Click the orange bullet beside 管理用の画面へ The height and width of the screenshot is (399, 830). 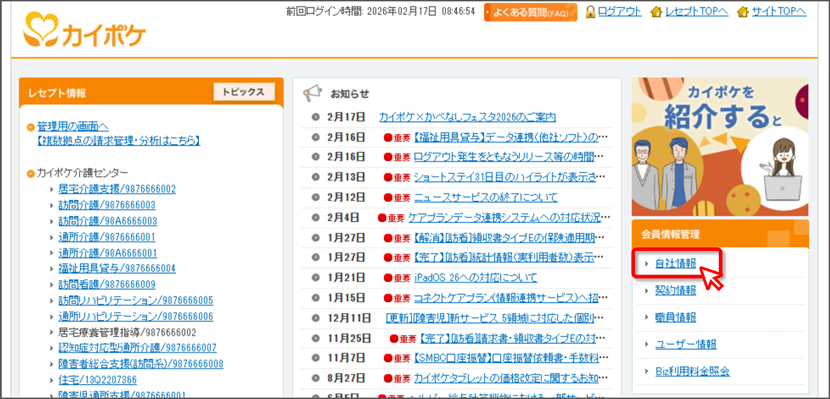pos(31,127)
